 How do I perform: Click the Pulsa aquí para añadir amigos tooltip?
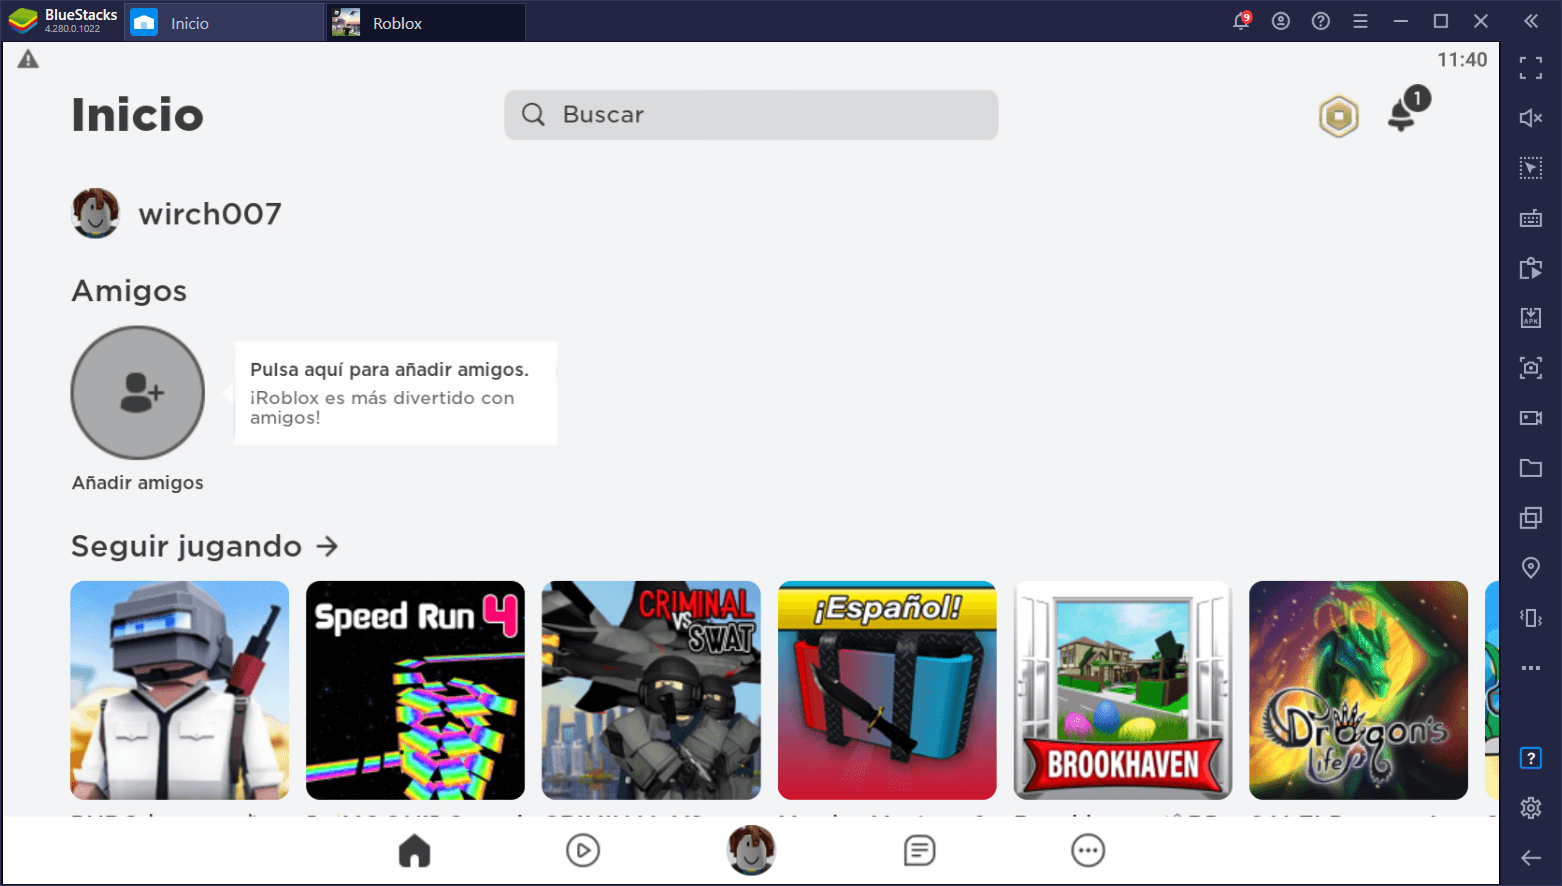pos(396,393)
